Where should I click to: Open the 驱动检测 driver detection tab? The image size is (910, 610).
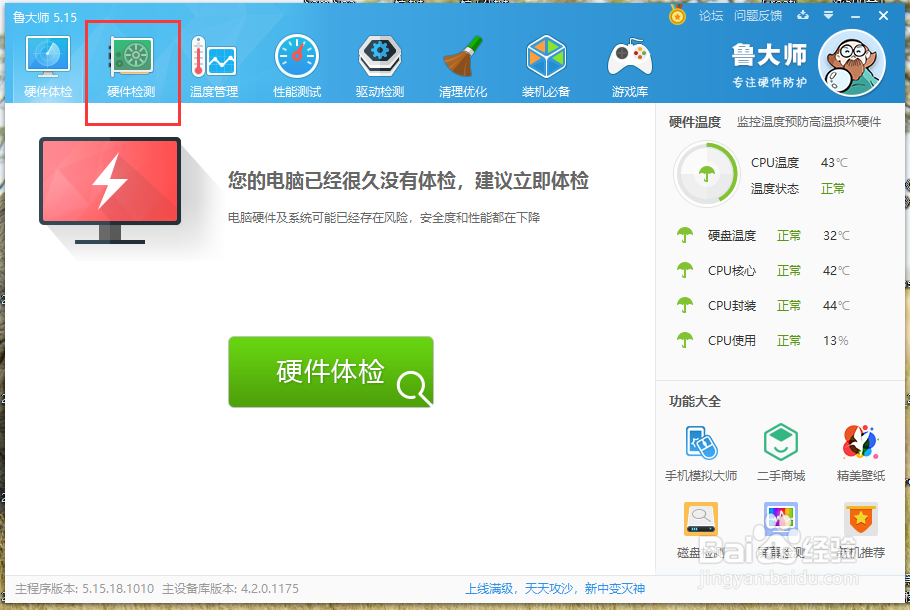(380, 67)
